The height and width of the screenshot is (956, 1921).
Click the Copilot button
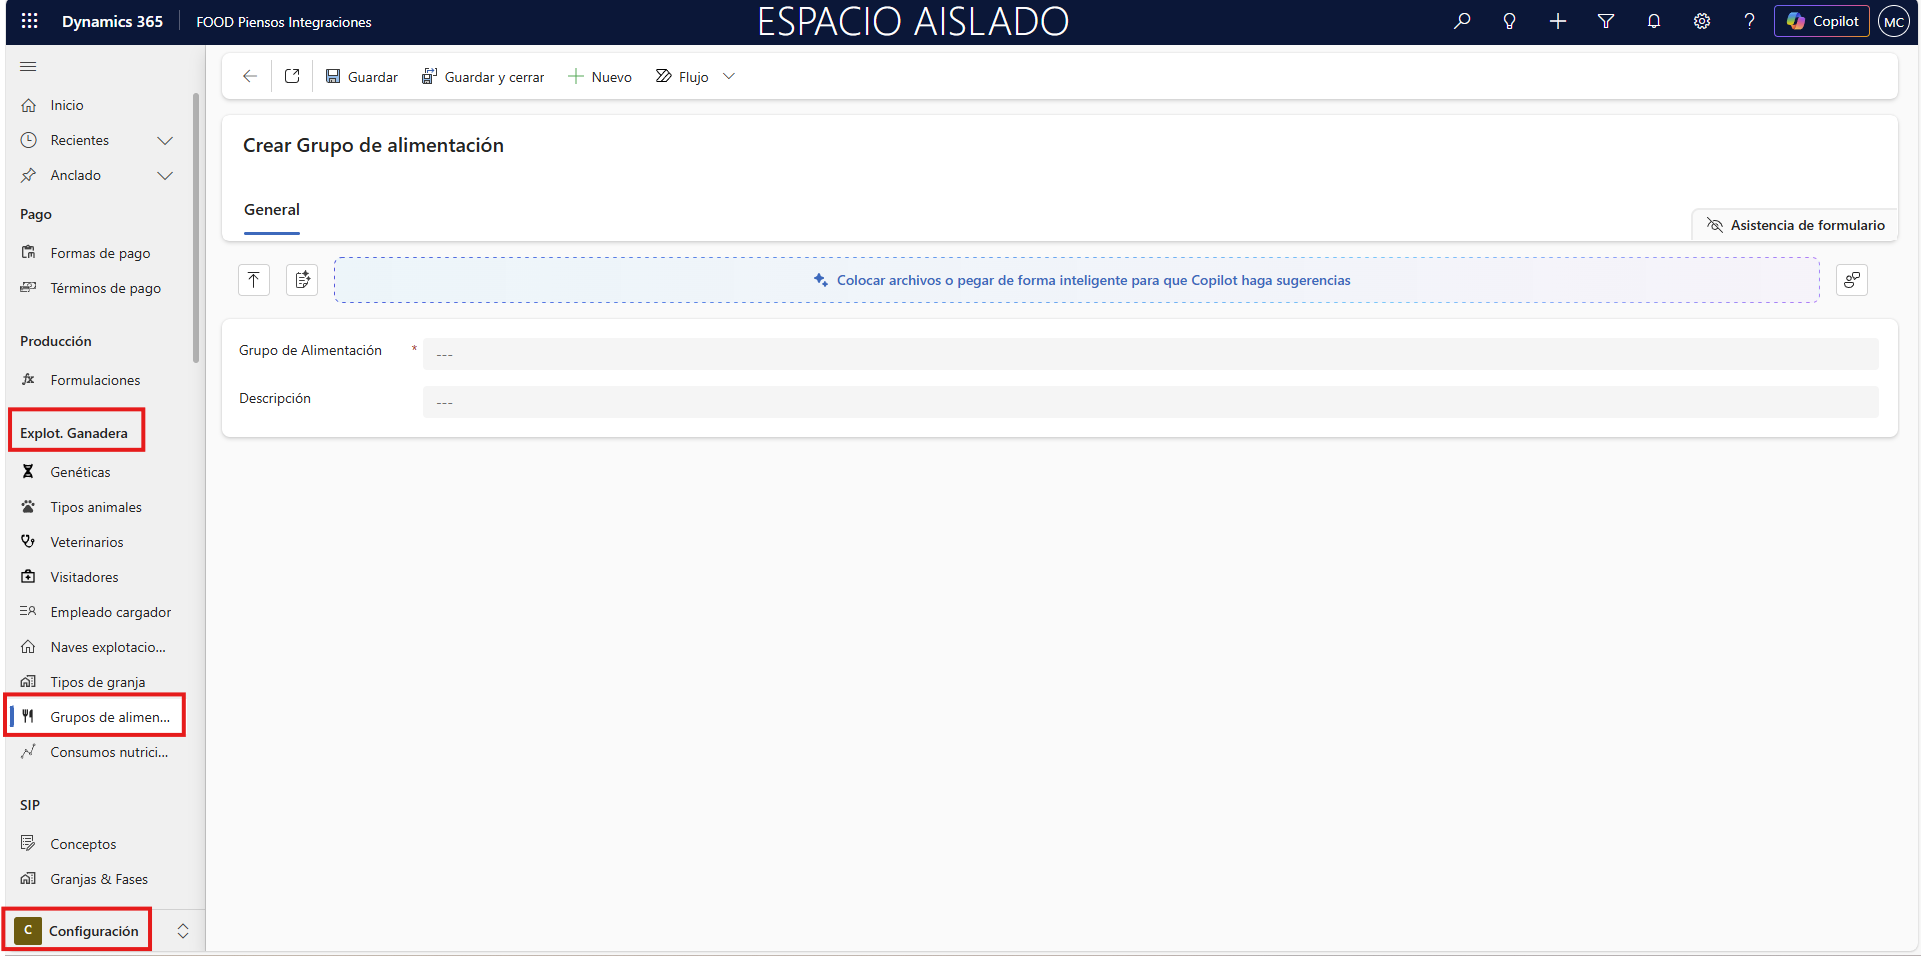pos(1821,21)
